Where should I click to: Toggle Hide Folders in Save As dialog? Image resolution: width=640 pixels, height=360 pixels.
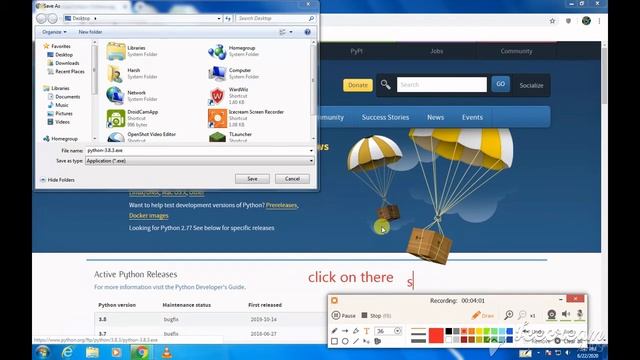57,180
